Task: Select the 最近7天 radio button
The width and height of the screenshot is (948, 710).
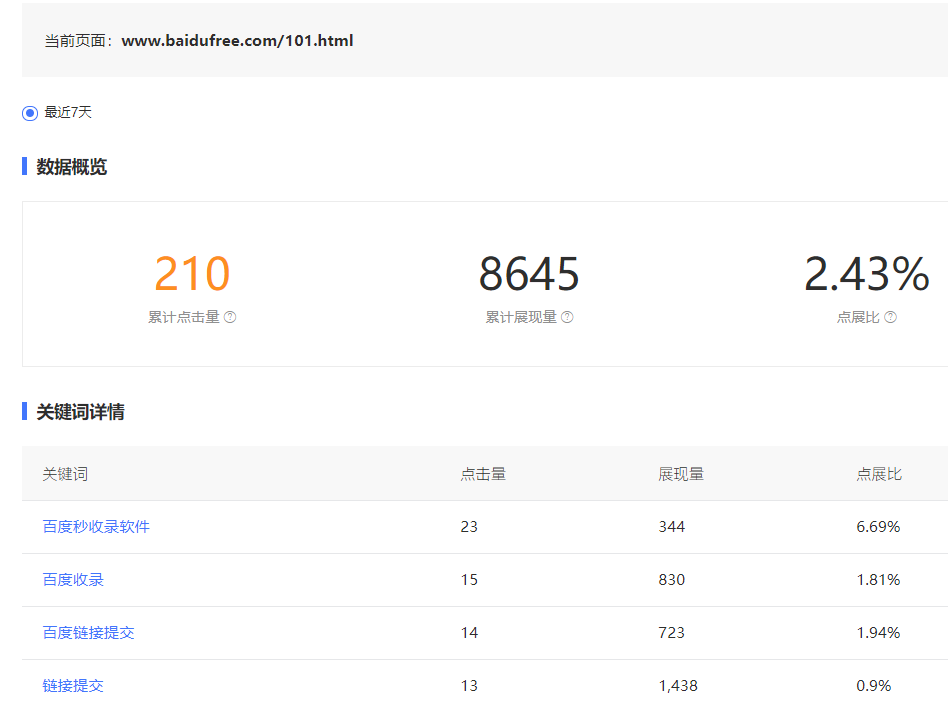Action: pos(30,113)
